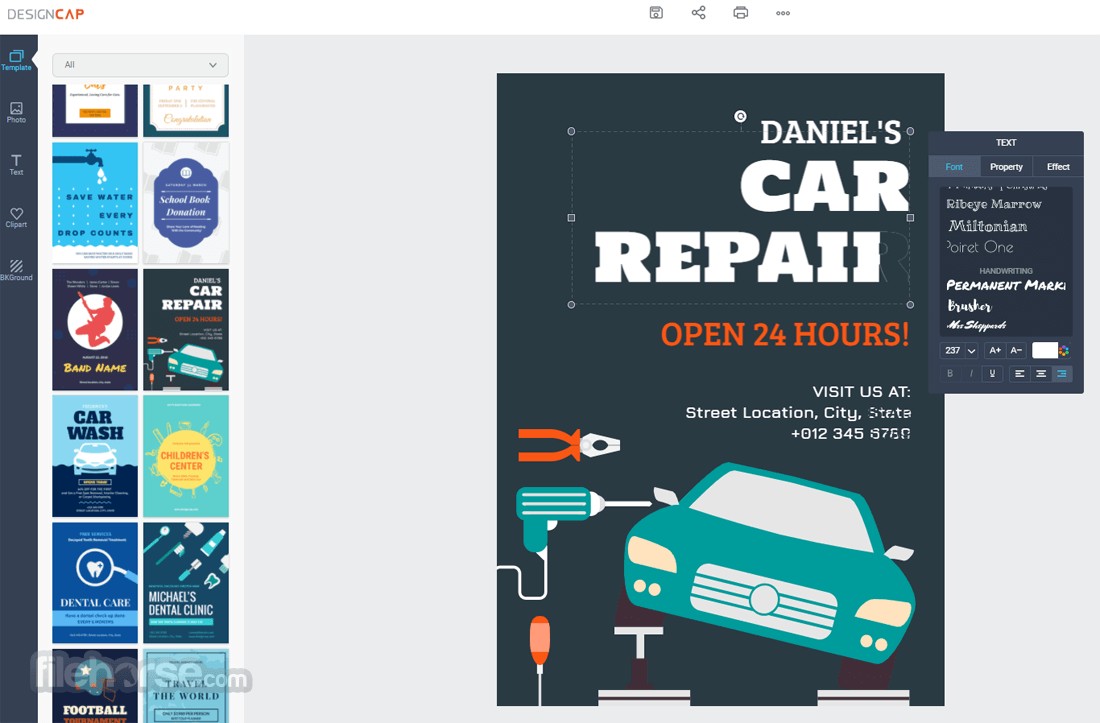Image resolution: width=1100 pixels, height=723 pixels.
Task: Select the Dental Care template thumbnail
Action: pos(95,583)
